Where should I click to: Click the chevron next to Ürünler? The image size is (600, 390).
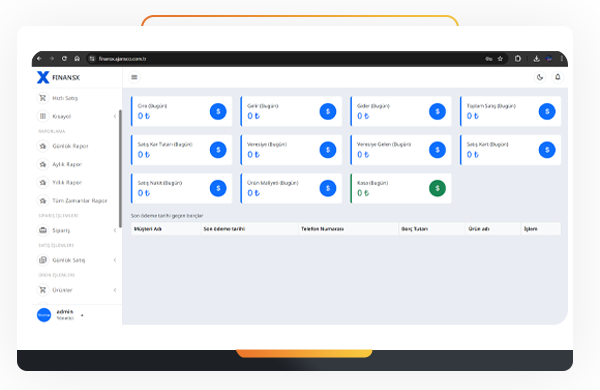[115, 290]
